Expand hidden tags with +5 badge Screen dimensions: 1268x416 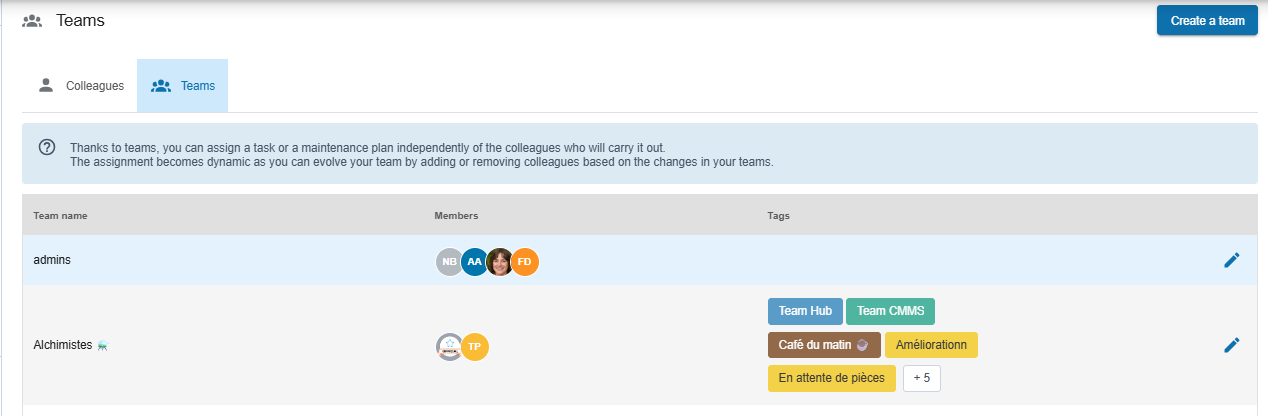click(x=921, y=378)
